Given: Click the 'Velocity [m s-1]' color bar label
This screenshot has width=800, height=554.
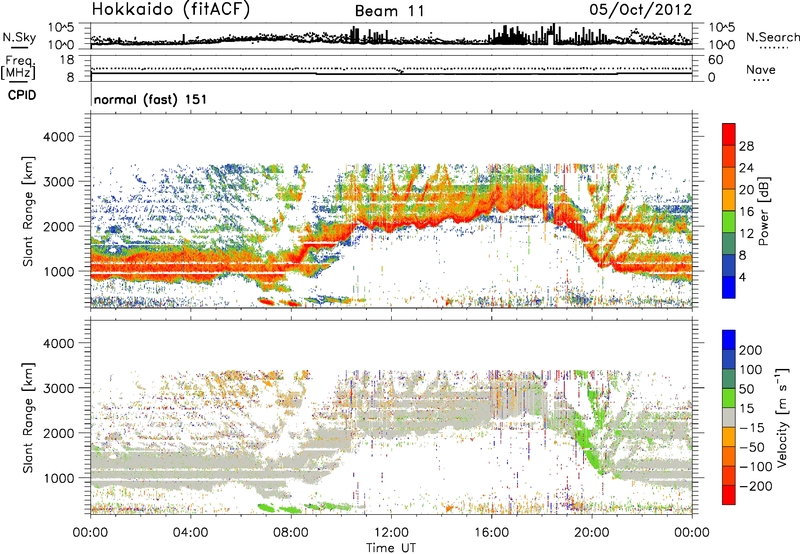Looking at the screenshot, I should (x=782, y=418).
